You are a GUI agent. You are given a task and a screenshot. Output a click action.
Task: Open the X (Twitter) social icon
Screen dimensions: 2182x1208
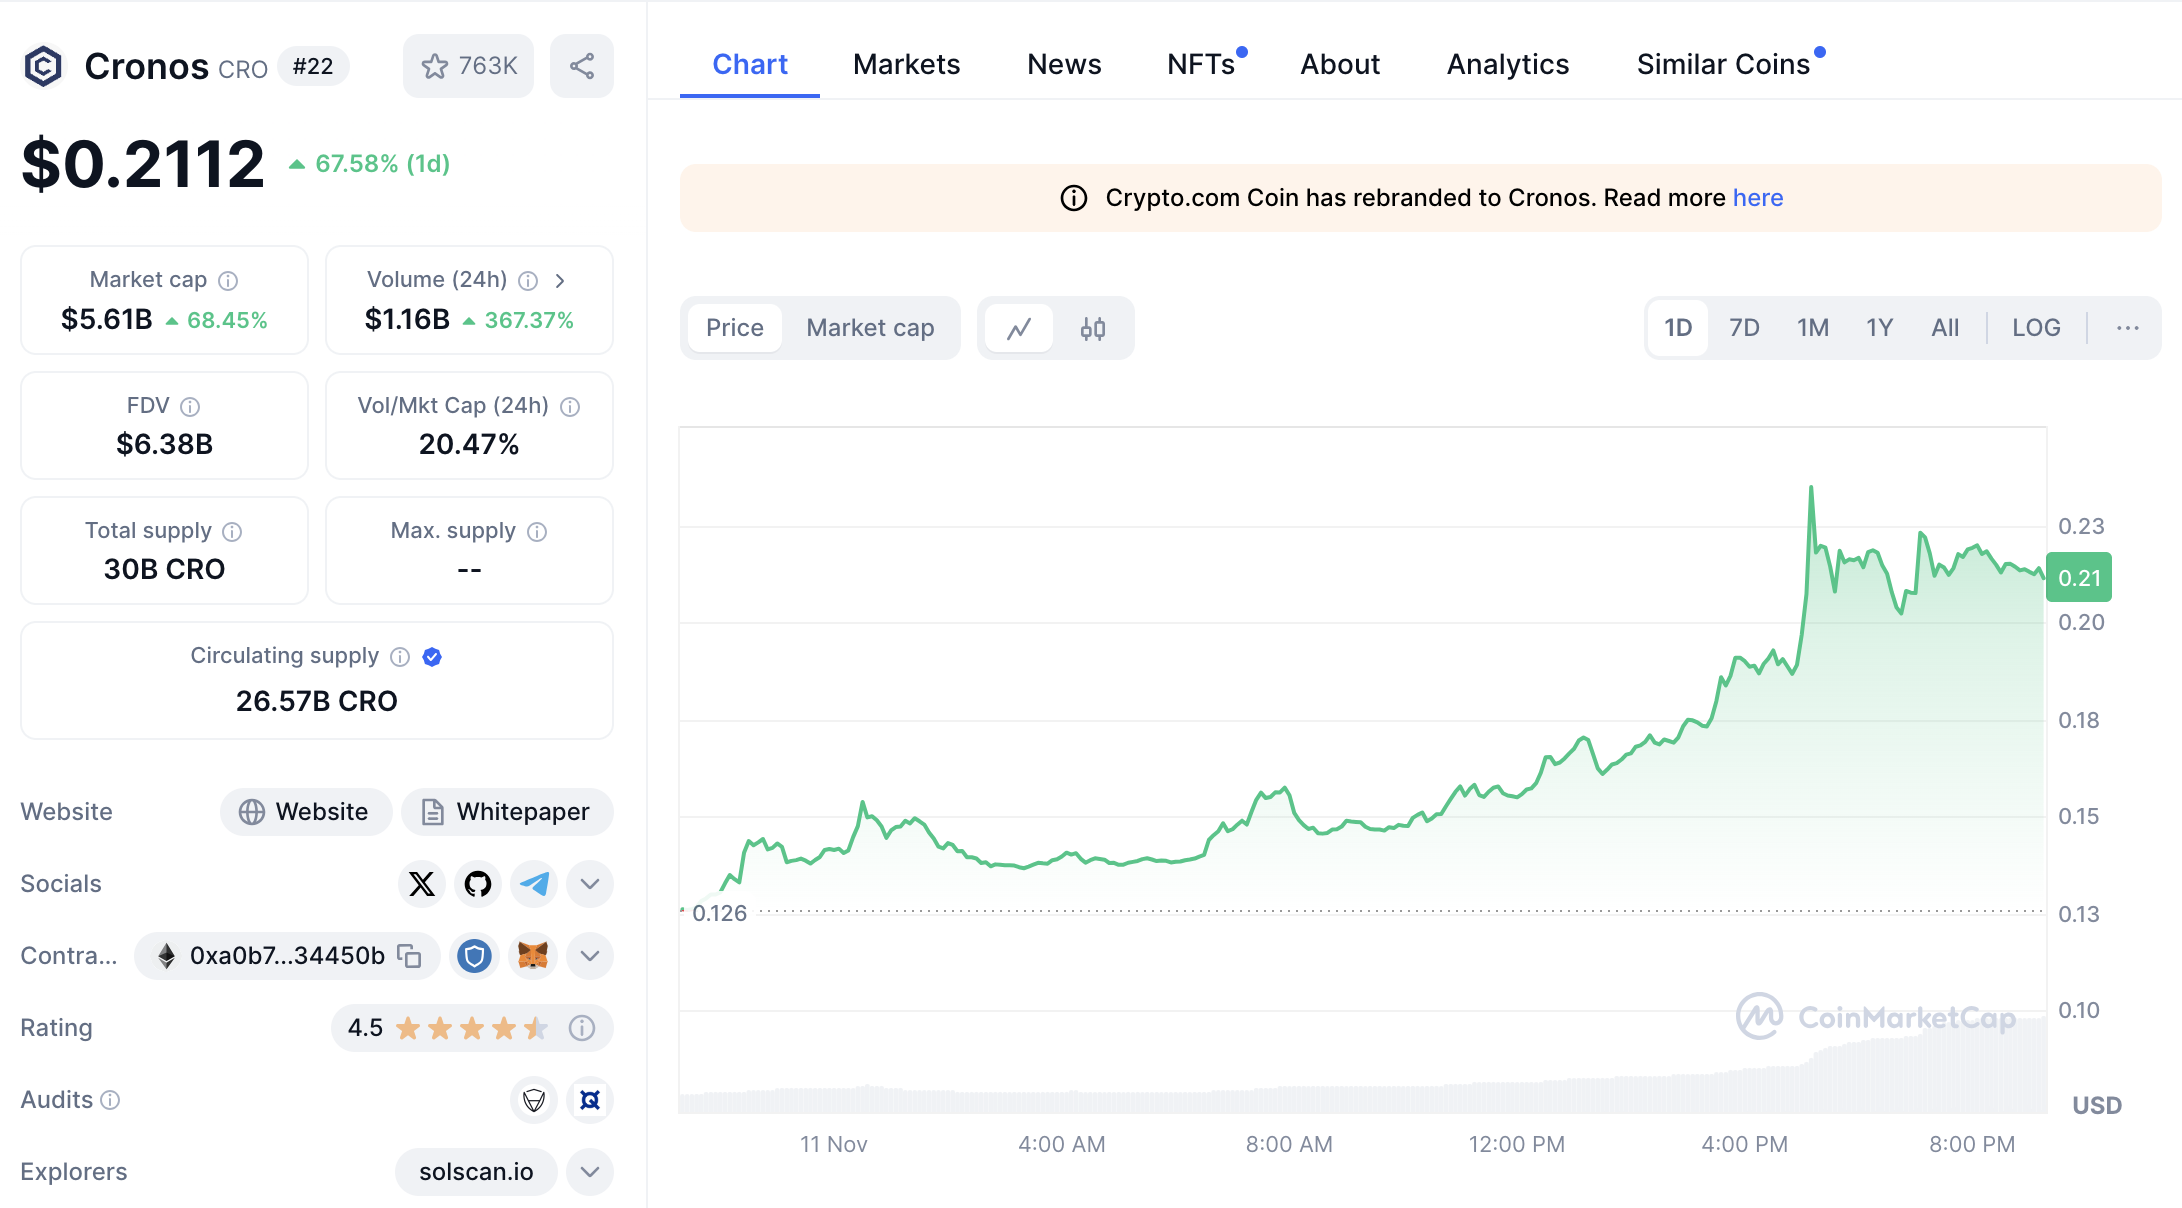(422, 883)
